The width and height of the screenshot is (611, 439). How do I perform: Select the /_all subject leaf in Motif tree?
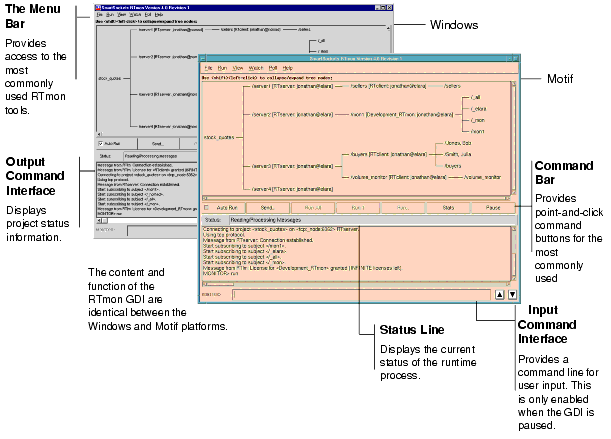click(475, 97)
